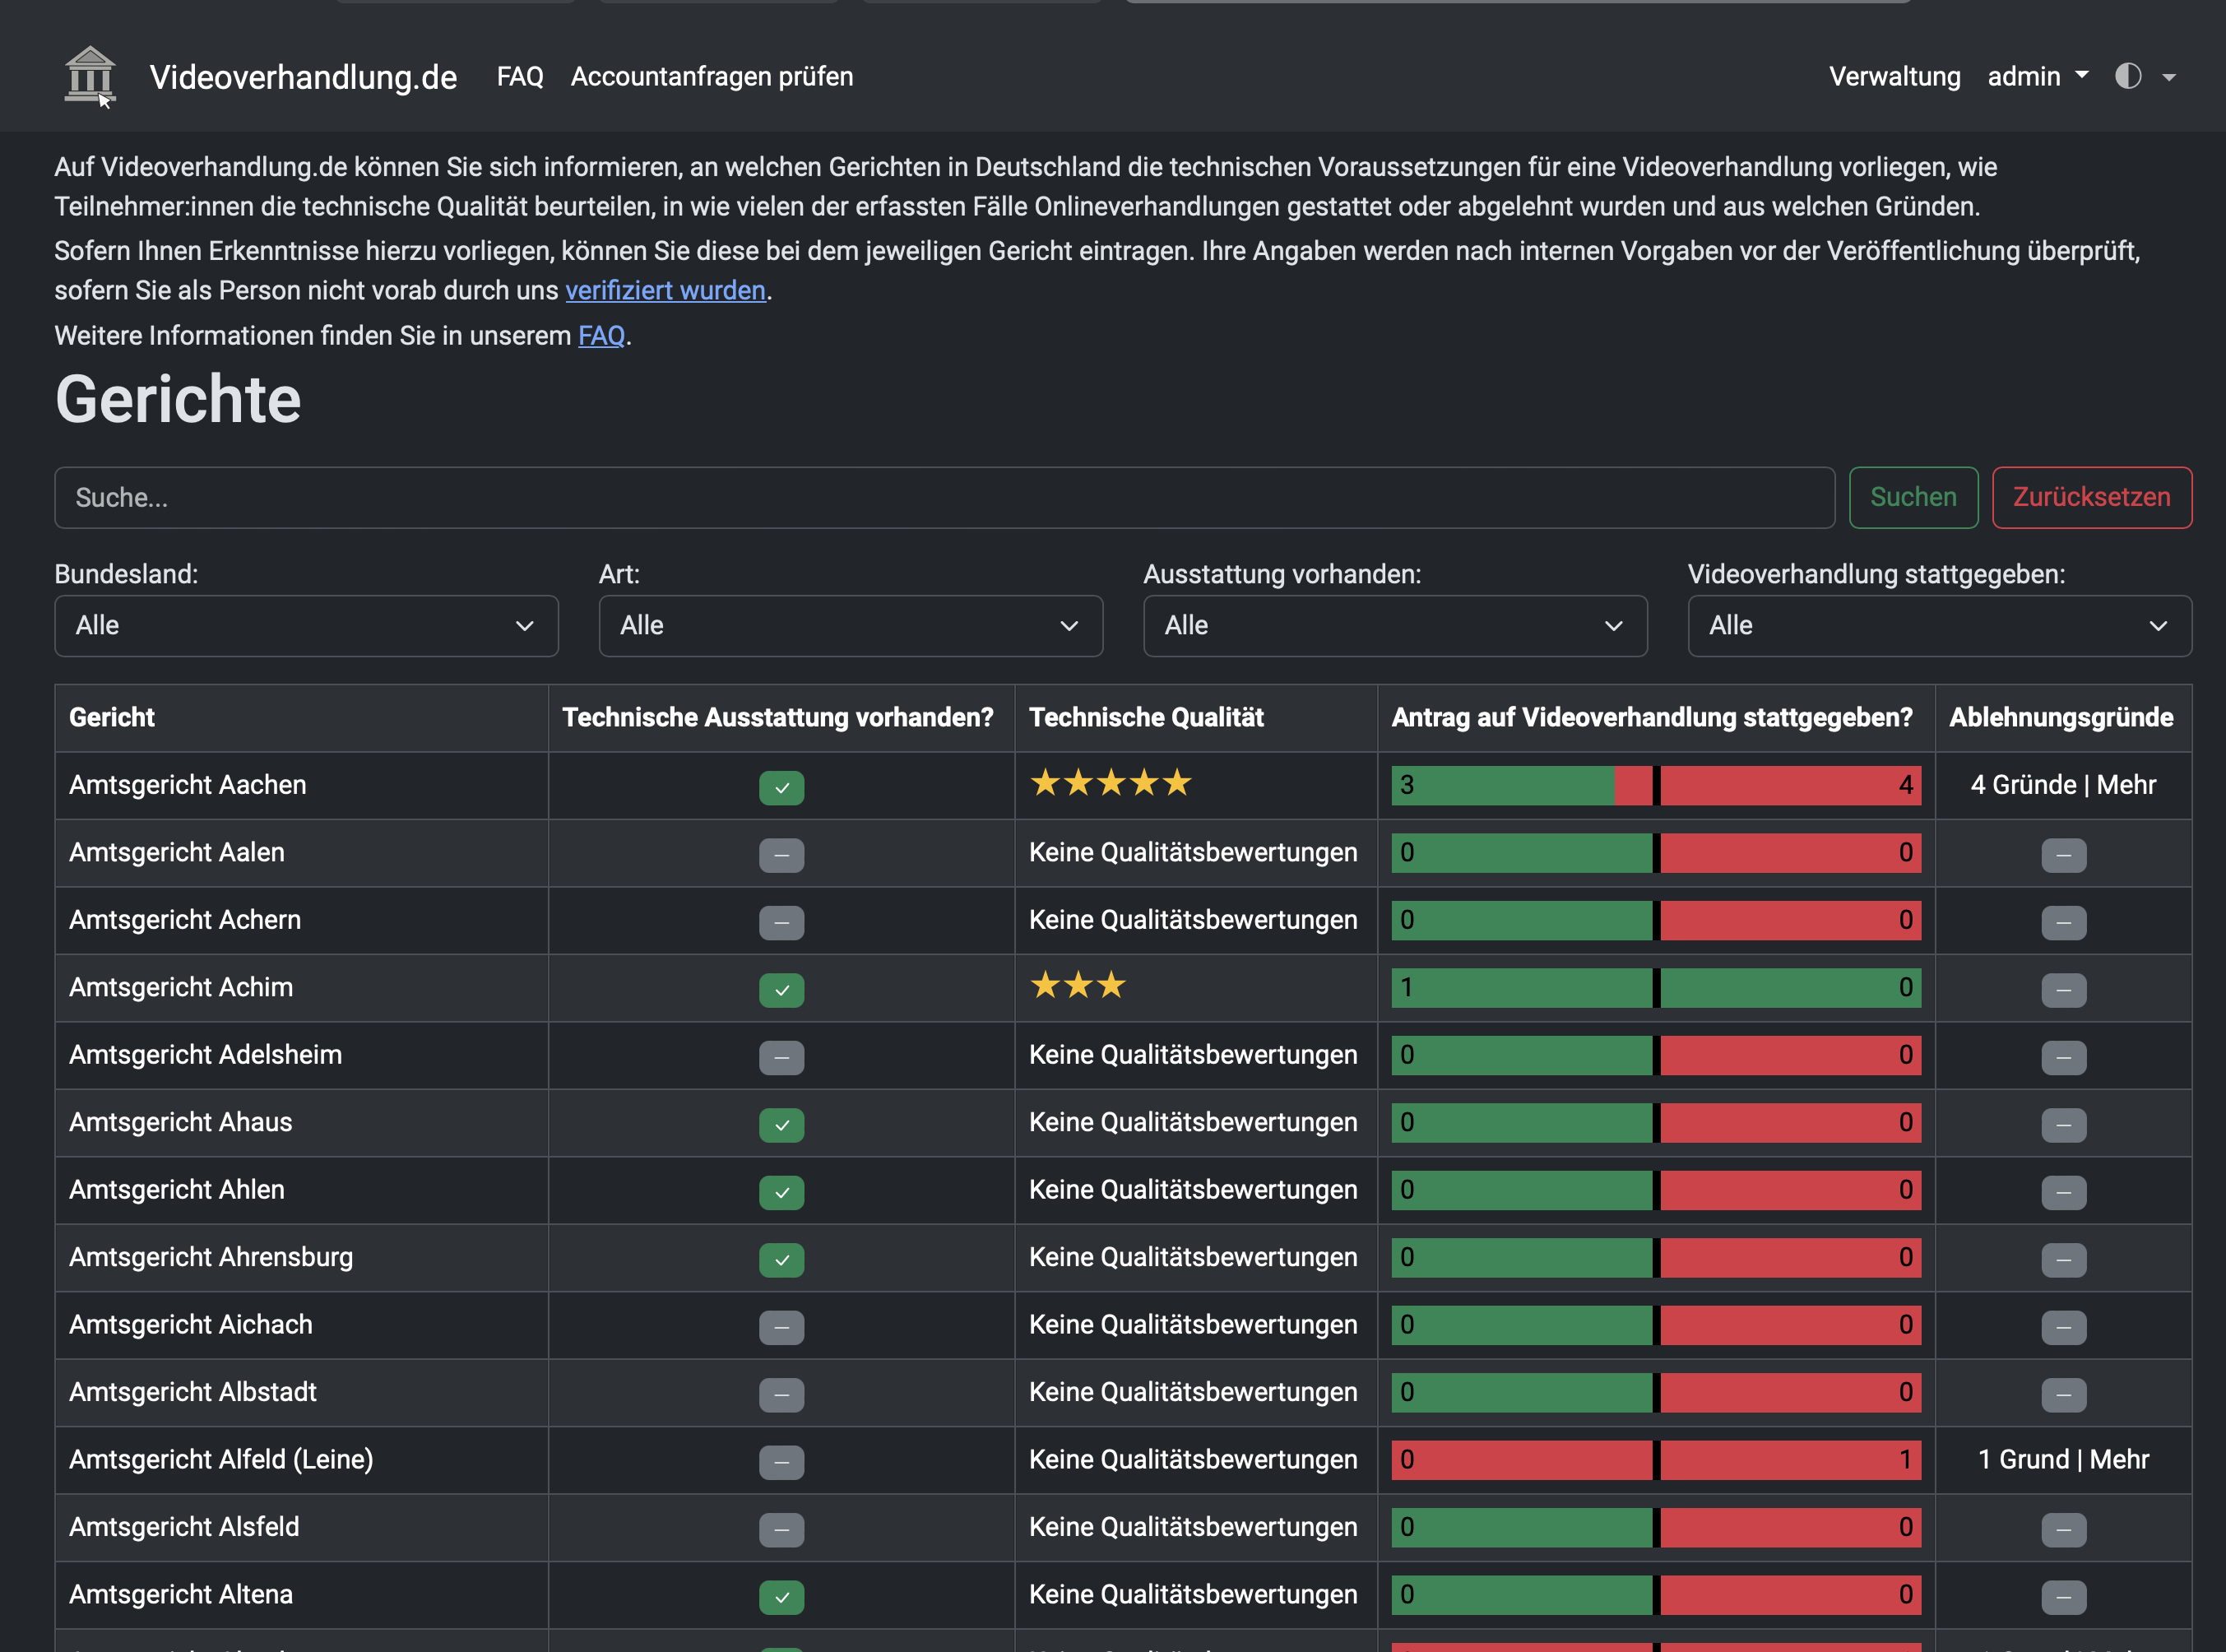The width and height of the screenshot is (2226, 1652).
Task: Click the Antrag auf Videoverhandlung stattgegeben? header
Action: pos(1652,717)
